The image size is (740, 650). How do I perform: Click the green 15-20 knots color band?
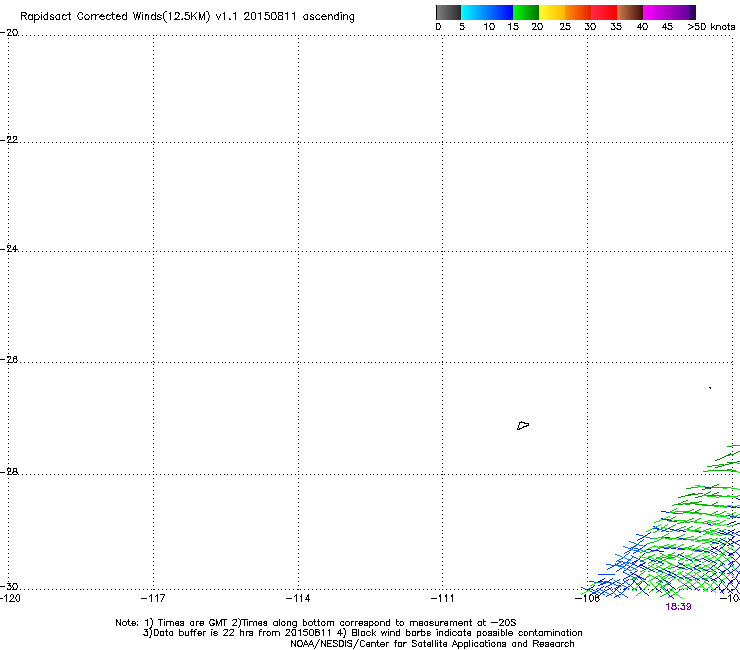526,12
